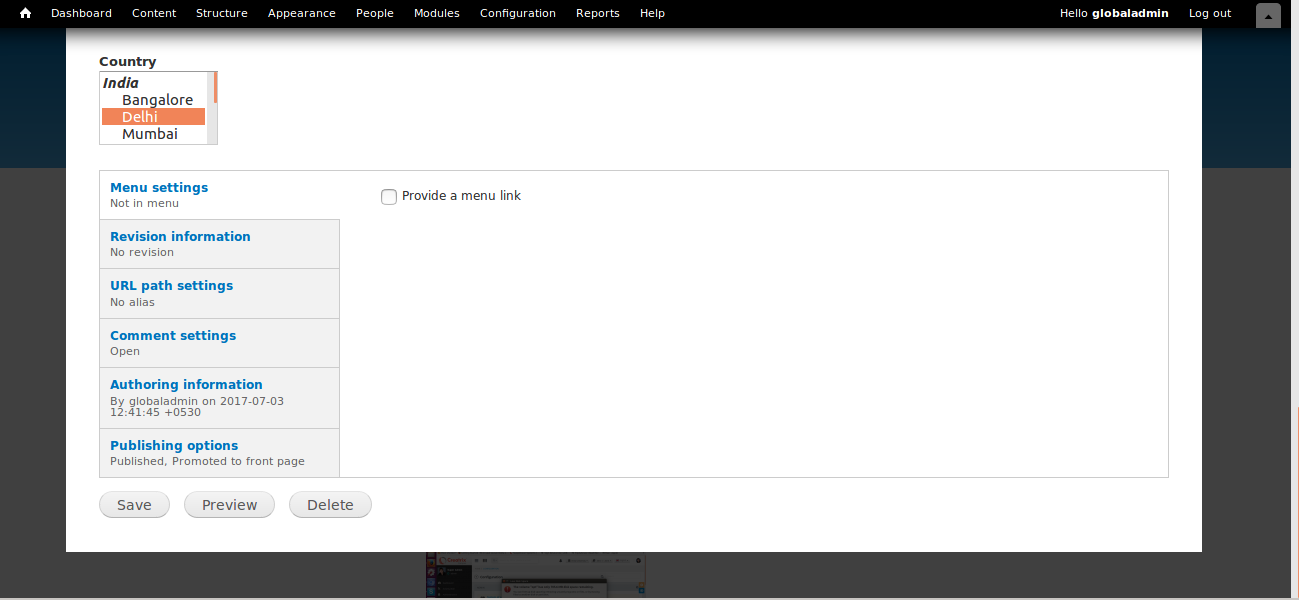
Task: Open the Authoring information tab
Action: 186,384
